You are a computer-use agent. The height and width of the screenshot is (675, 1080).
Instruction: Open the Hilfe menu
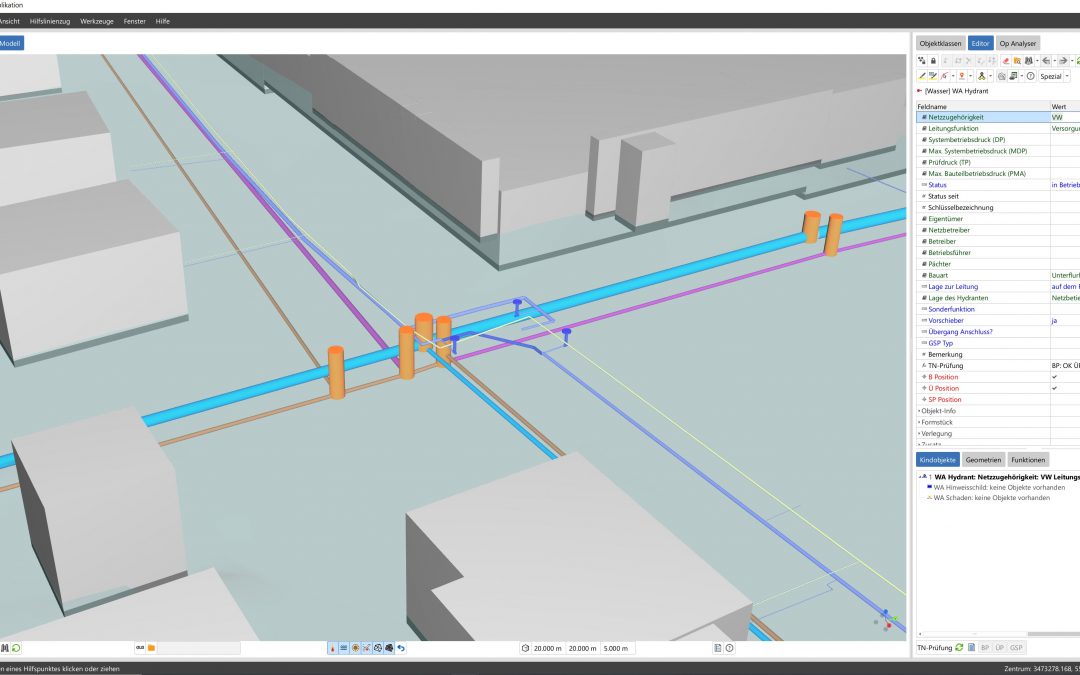163,21
